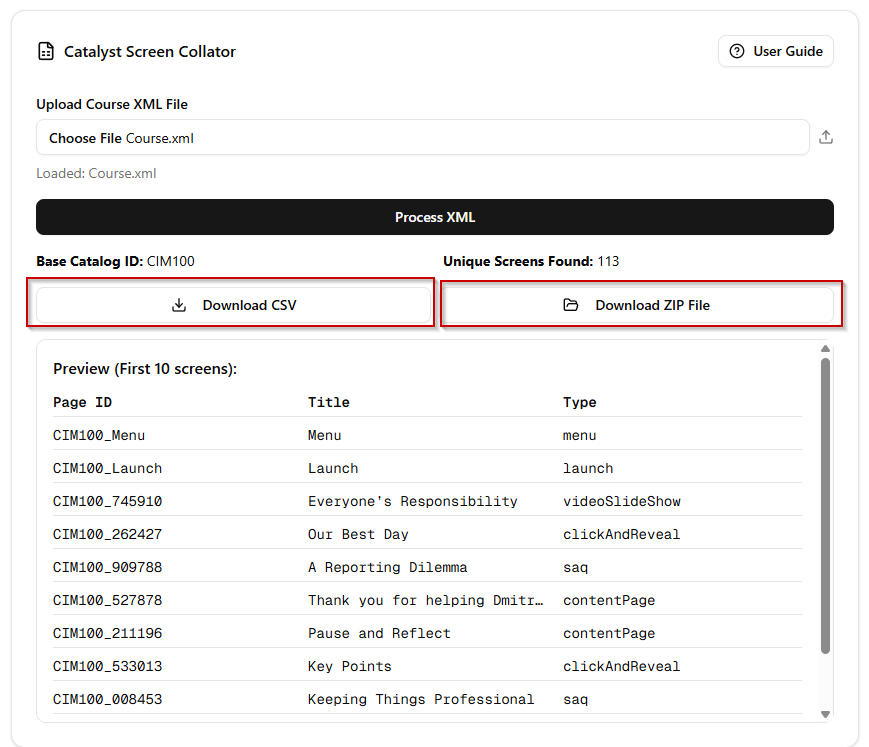Click the upload icon next to the file field
This screenshot has height=747, width=869.
pos(826,137)
